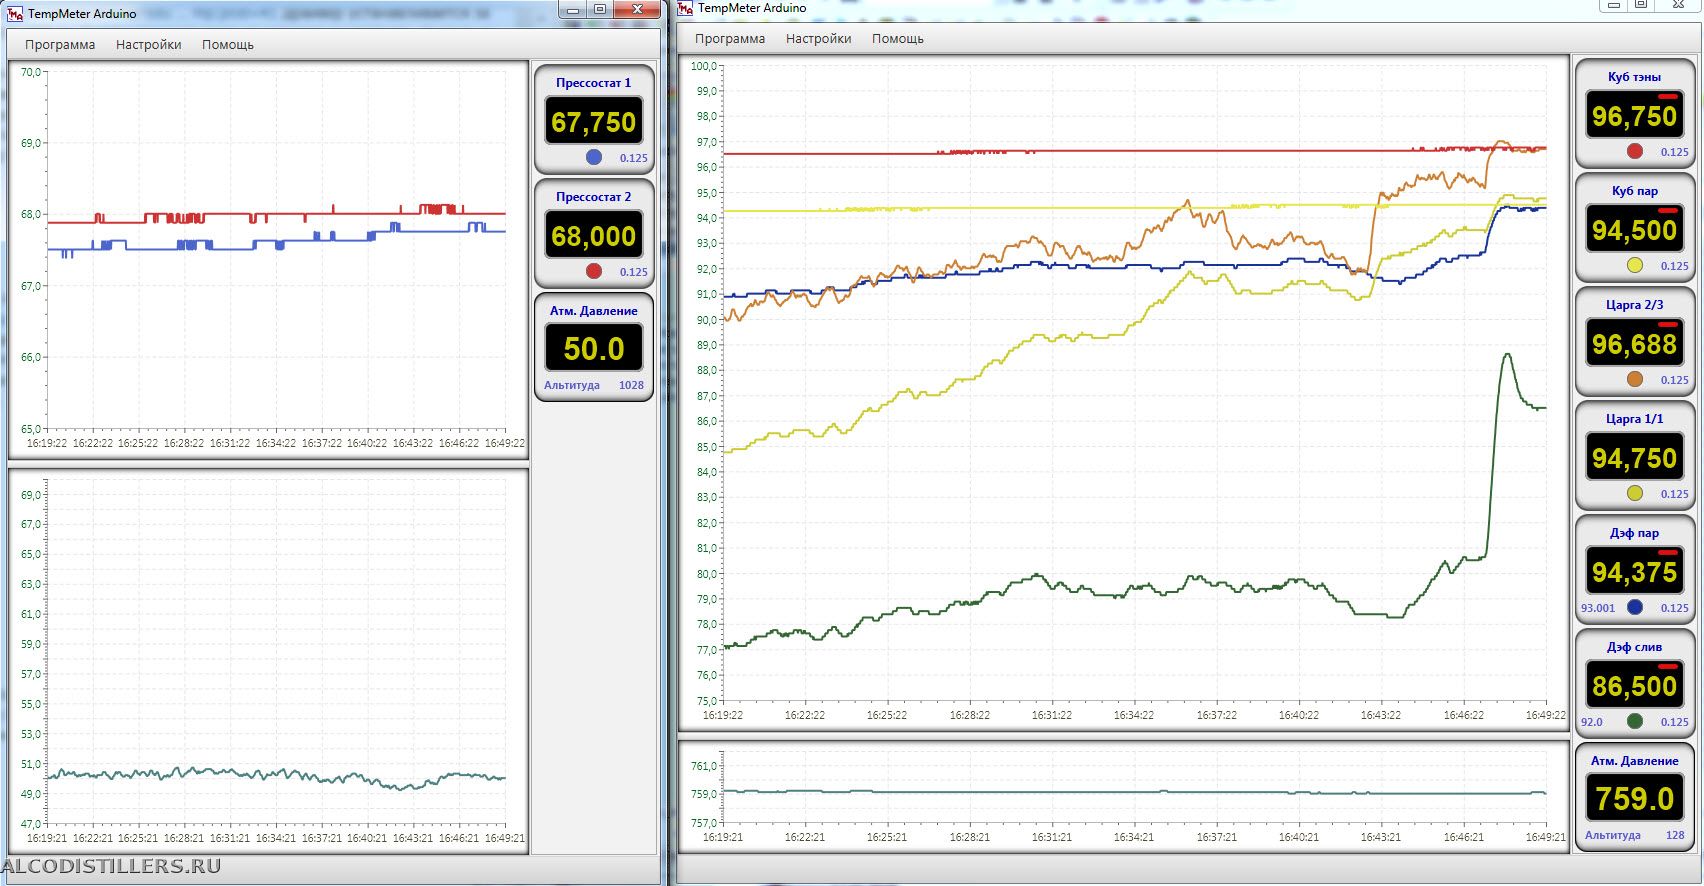1704x886 pixels.
Task: Click Дэф пар threshold value 93.001
Action: tap(1598, 608)
